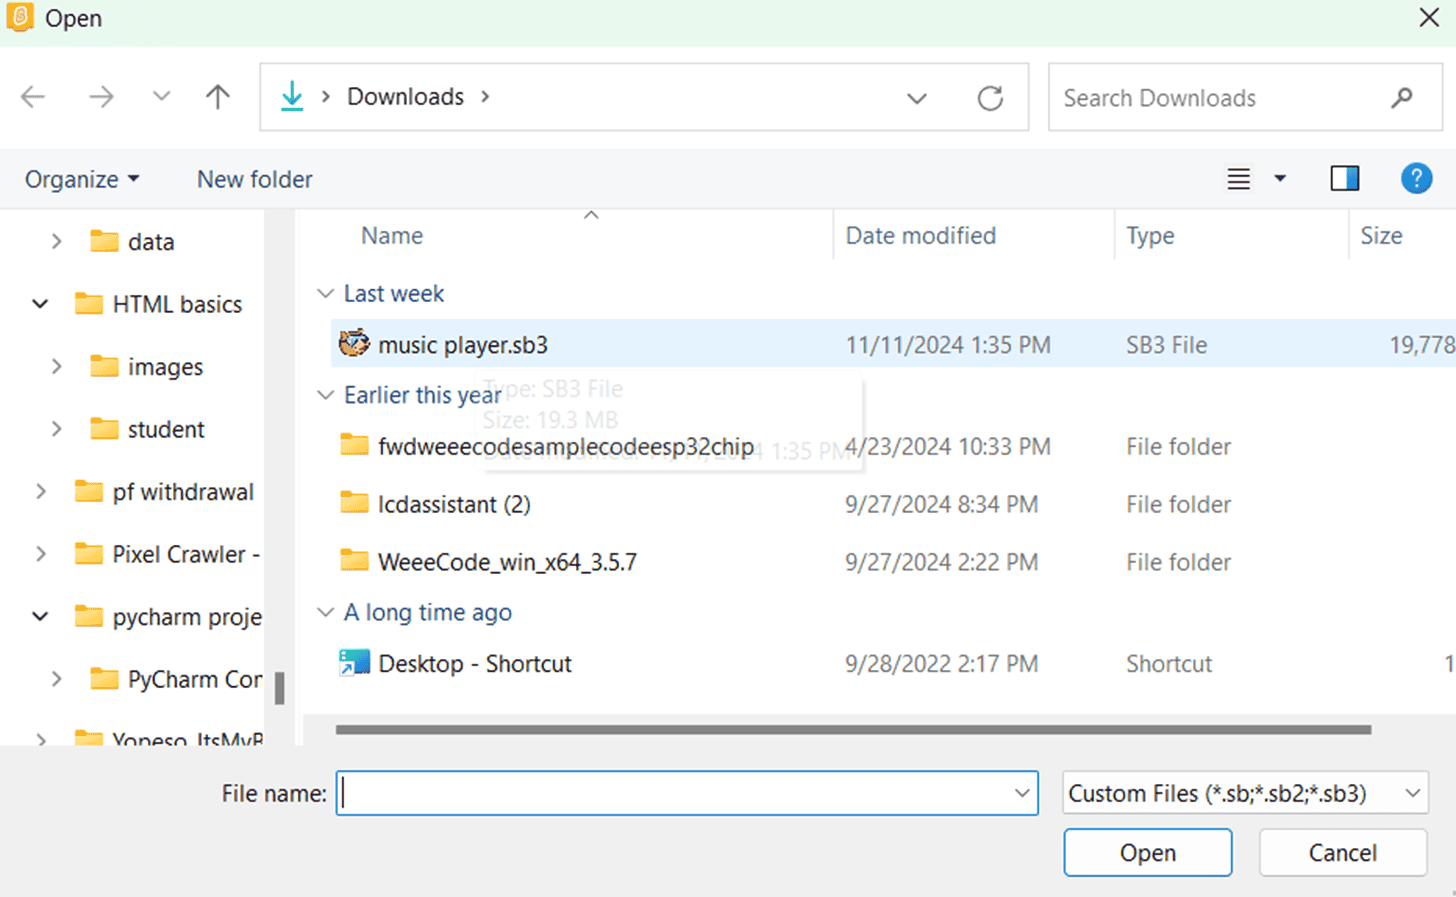Image resolution: width=1456 pixels, height=897 pixels.
Task: Sort files by the Name column
Action: click(391, 235)
